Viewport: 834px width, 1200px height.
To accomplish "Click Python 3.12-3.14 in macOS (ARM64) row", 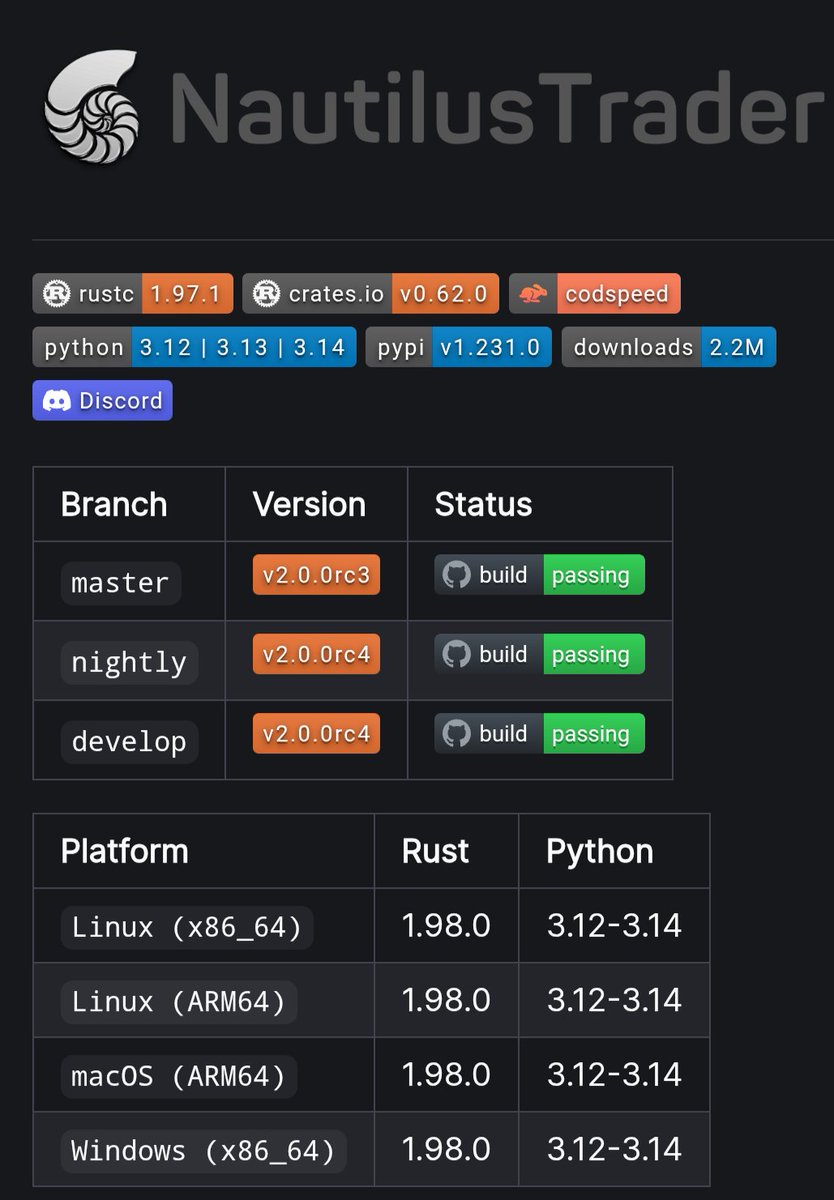I will click(x=614, y=1075).
